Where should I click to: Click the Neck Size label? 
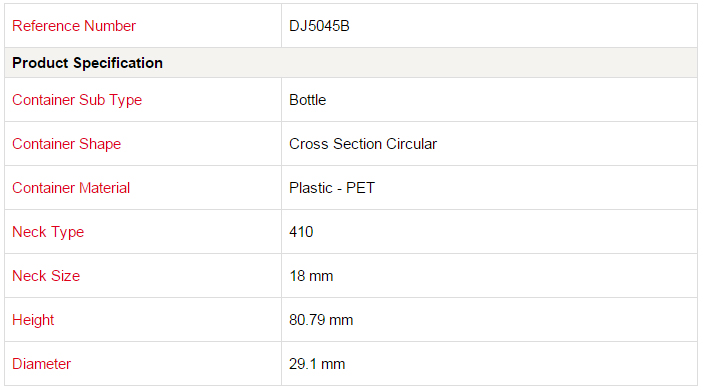point(46,275)
